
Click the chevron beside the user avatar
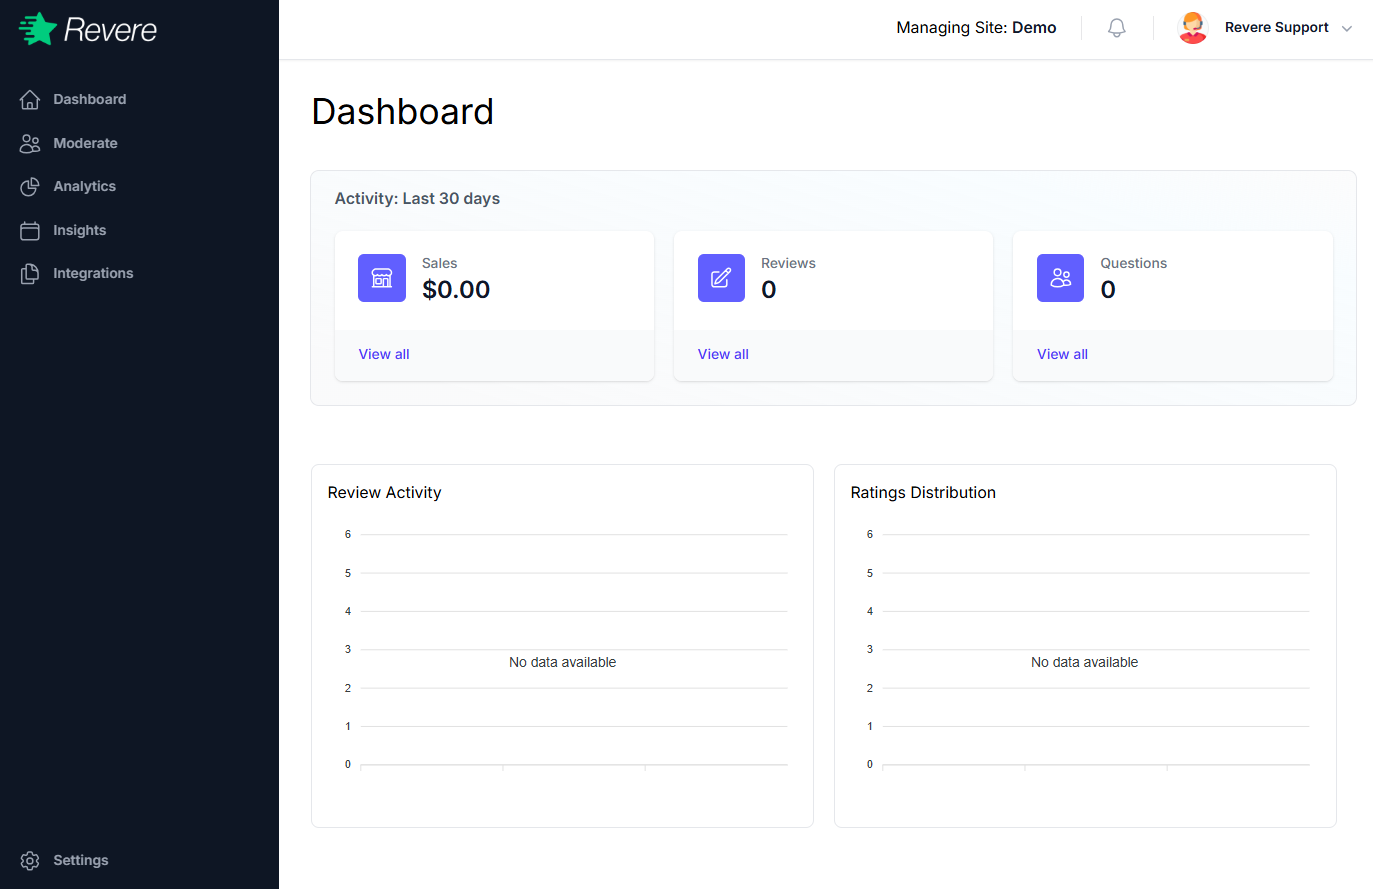pyautogui.click(x=1348, y=28)
